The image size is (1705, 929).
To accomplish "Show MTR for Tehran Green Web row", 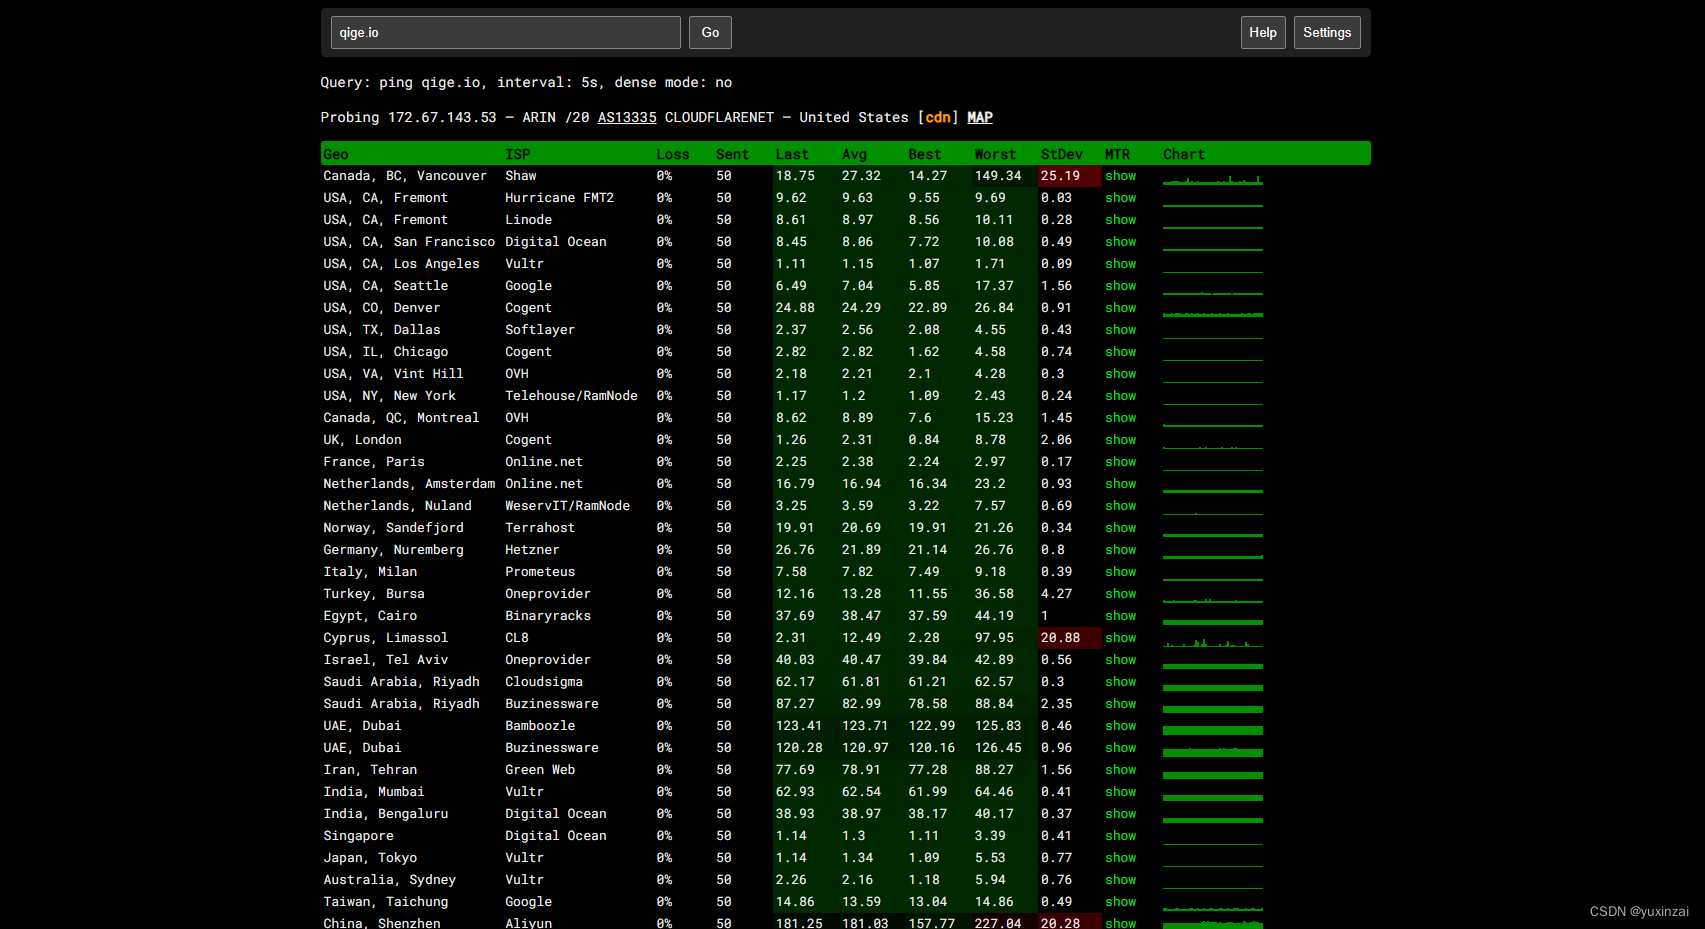I will coord(1121,770).
